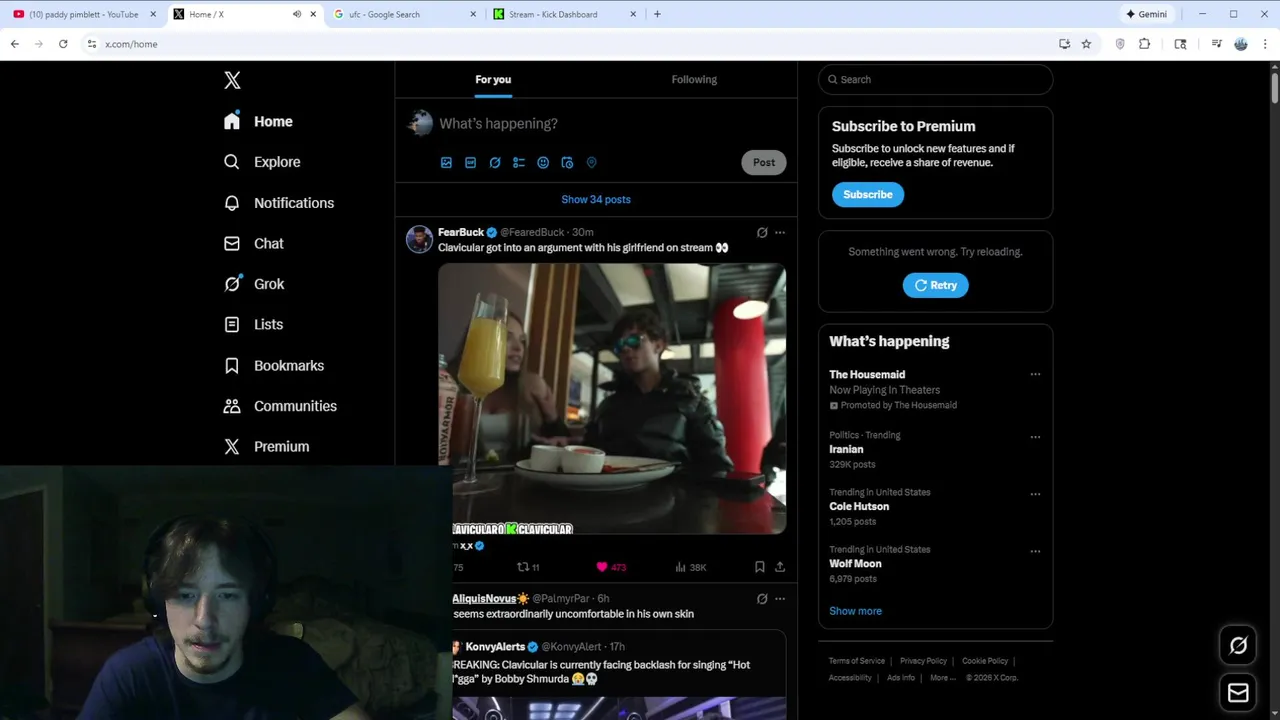Screen dimensions: 1280x720
Task: Open the Home page icon
Action: pyautogui.click(x=232, y=121)
